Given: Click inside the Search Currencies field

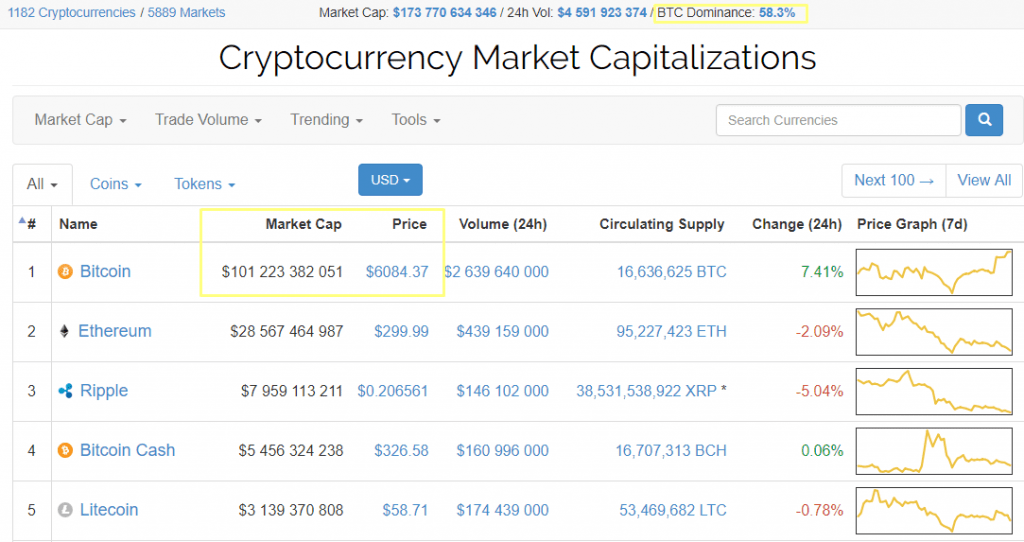Looking at the screenshot, I should (837, 120).
